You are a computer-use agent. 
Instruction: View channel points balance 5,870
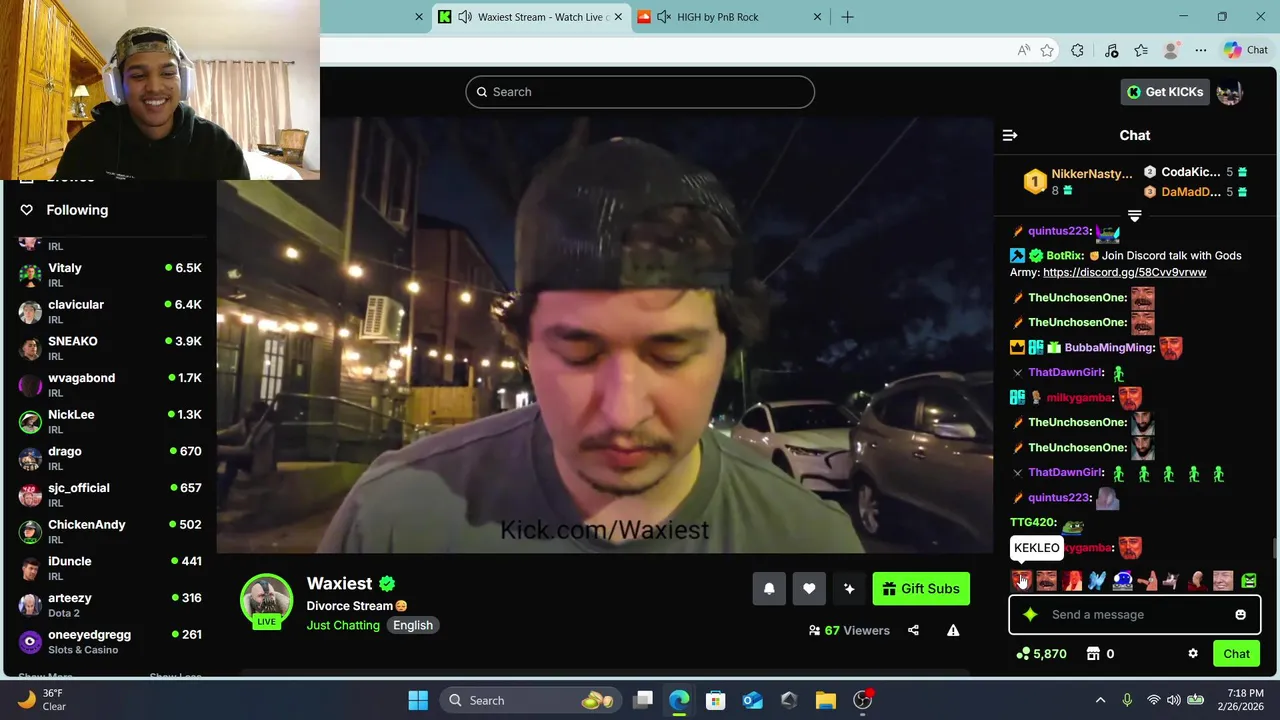[x=1041, y=654]
